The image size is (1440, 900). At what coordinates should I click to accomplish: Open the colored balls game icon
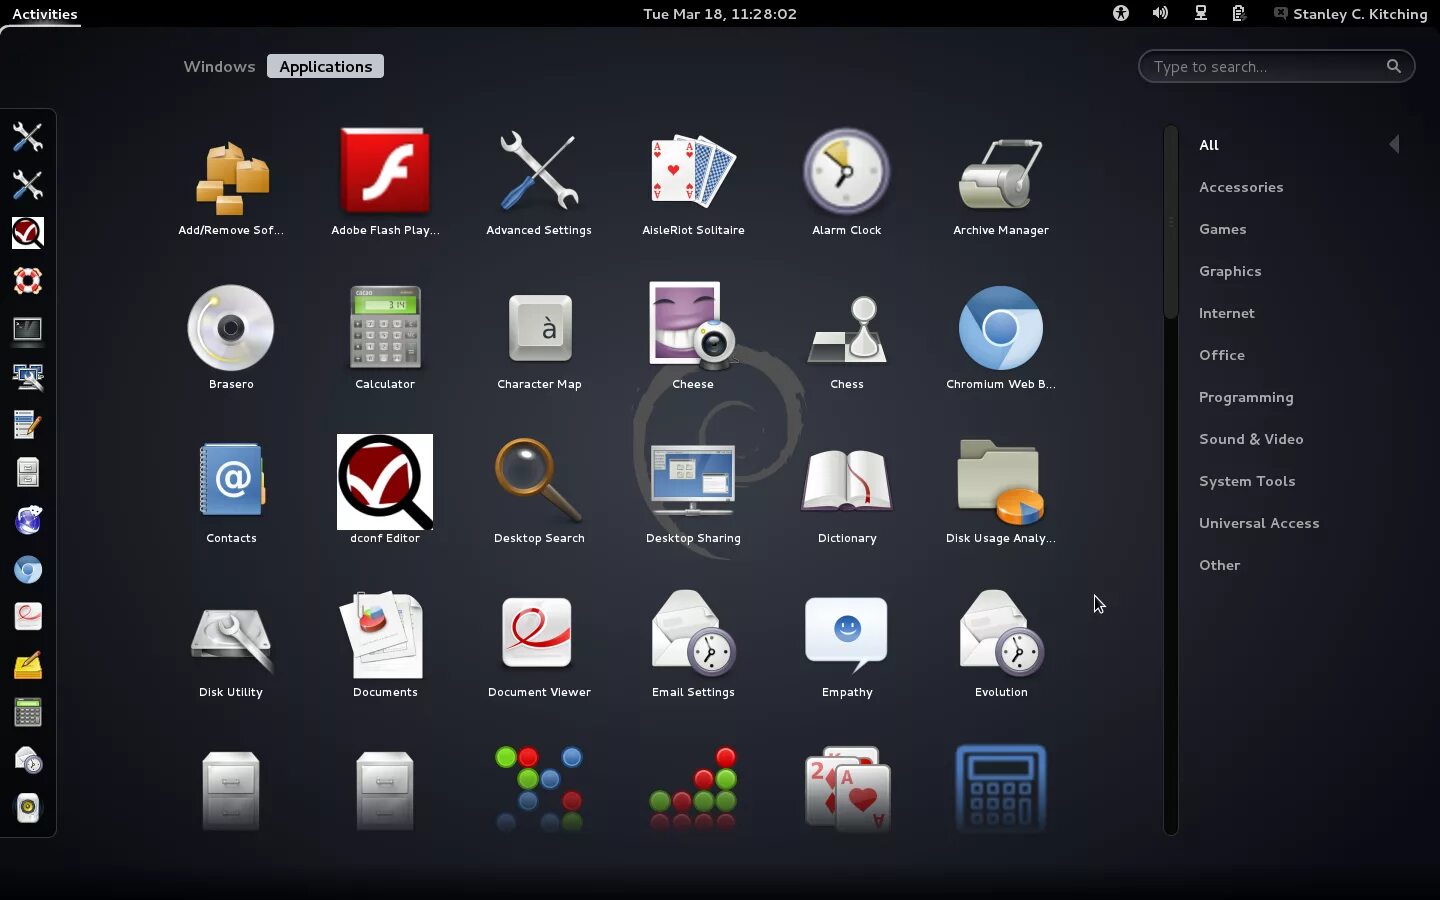click(x=539, y=789)
